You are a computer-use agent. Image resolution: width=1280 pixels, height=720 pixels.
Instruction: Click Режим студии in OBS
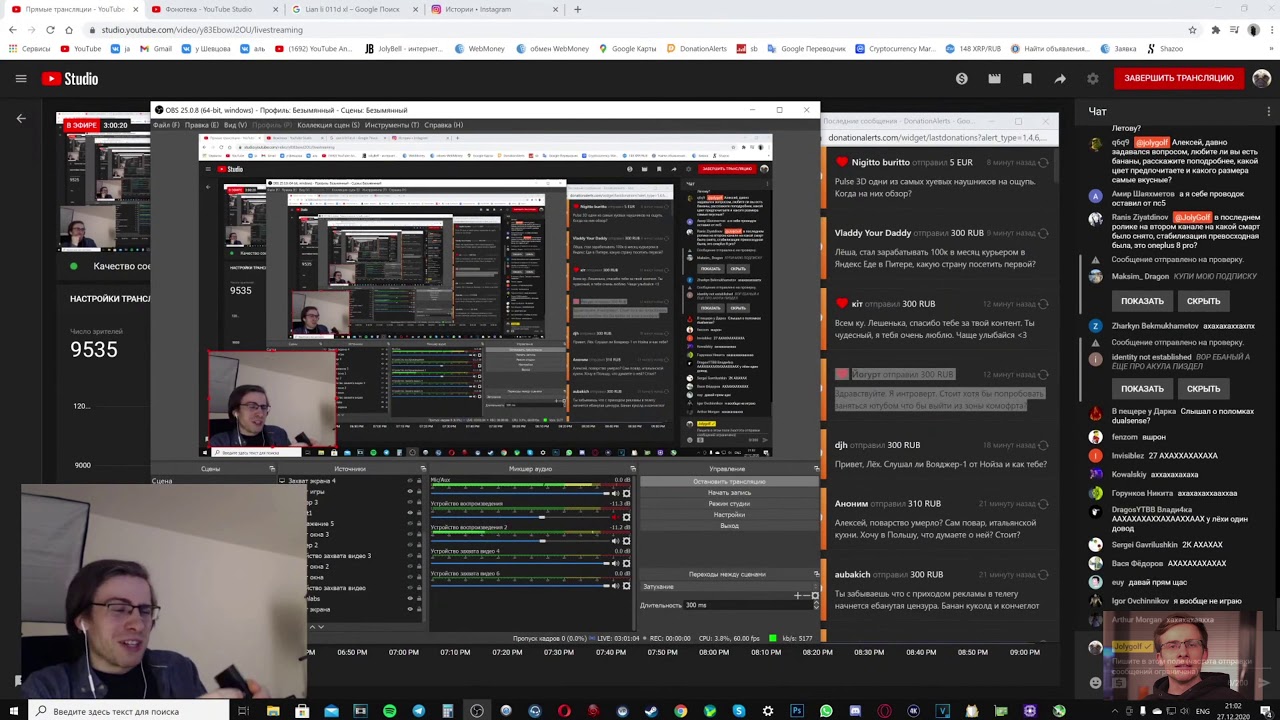[x=729, y=503]
